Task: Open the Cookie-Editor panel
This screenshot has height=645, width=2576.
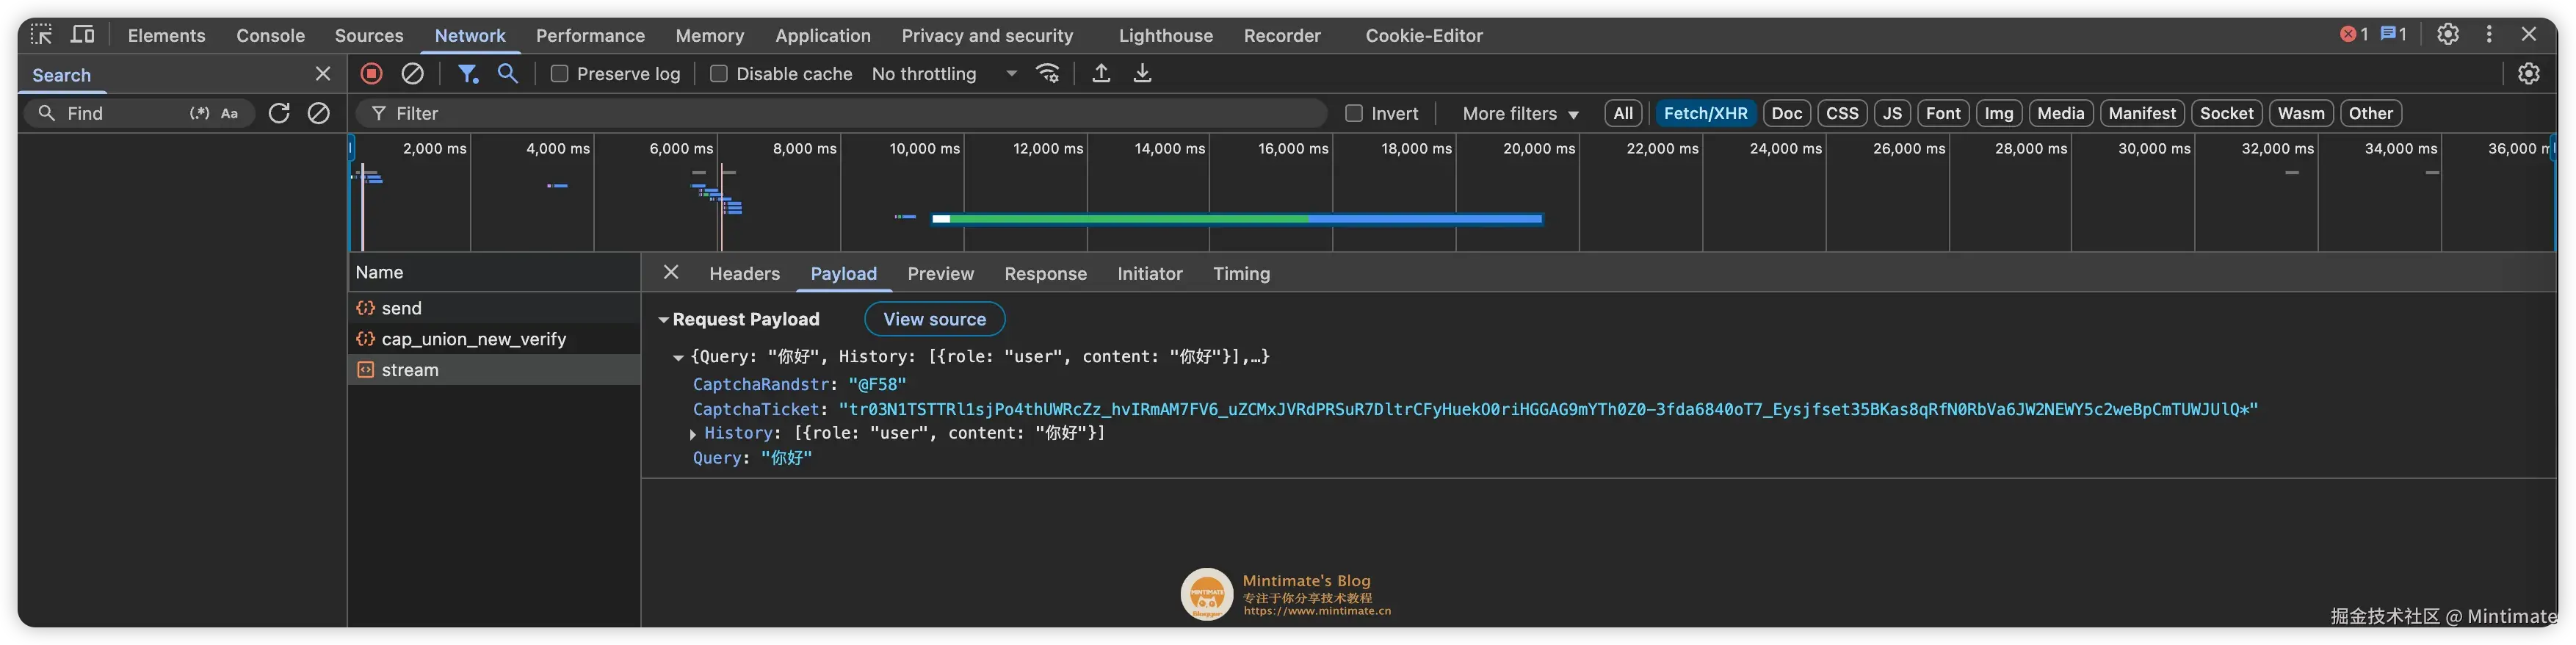Action: click(1423, 35)
